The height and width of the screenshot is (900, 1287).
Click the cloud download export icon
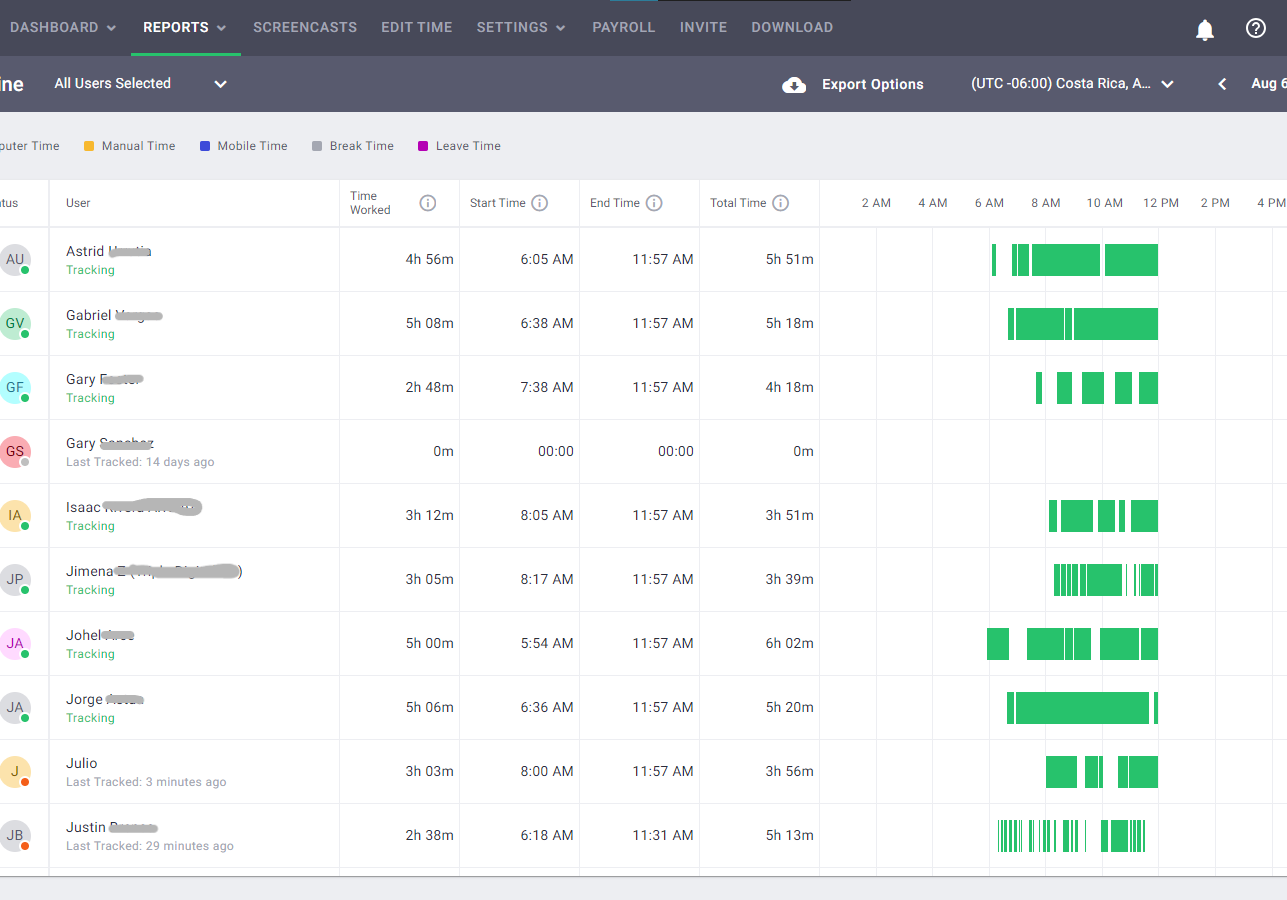[794, 84]
